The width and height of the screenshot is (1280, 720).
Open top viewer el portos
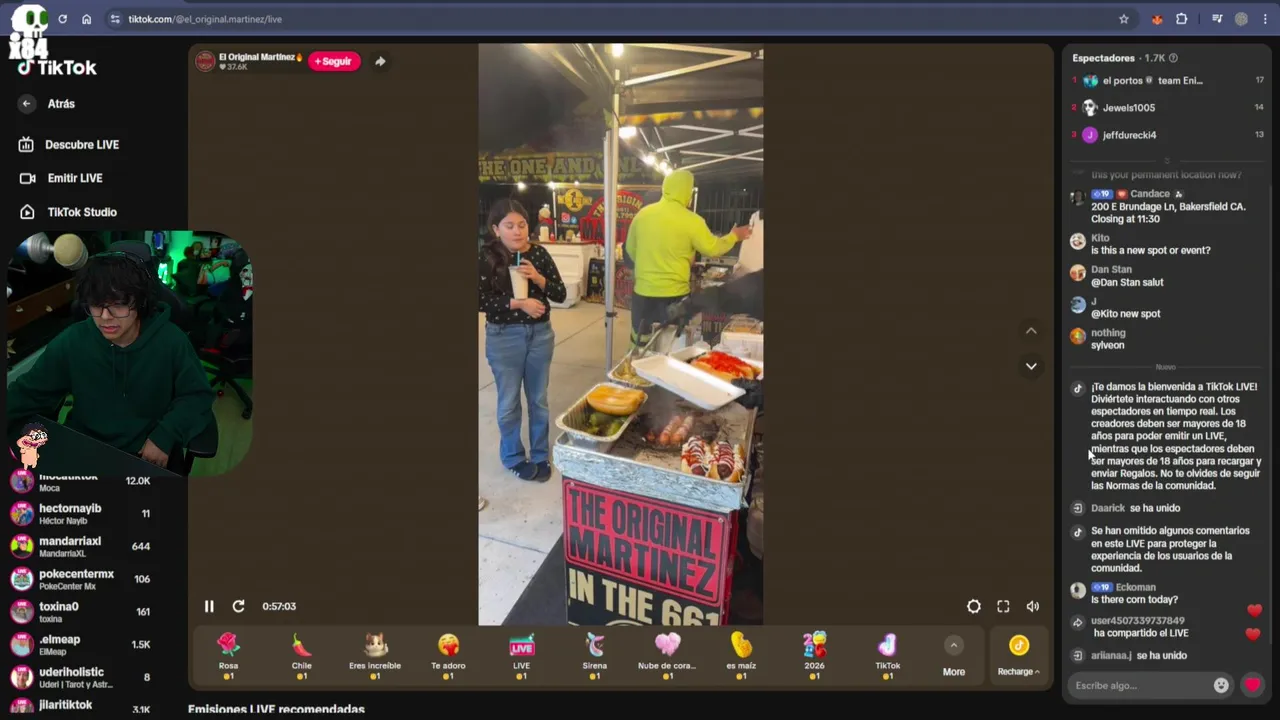(x=1167, y=81)
